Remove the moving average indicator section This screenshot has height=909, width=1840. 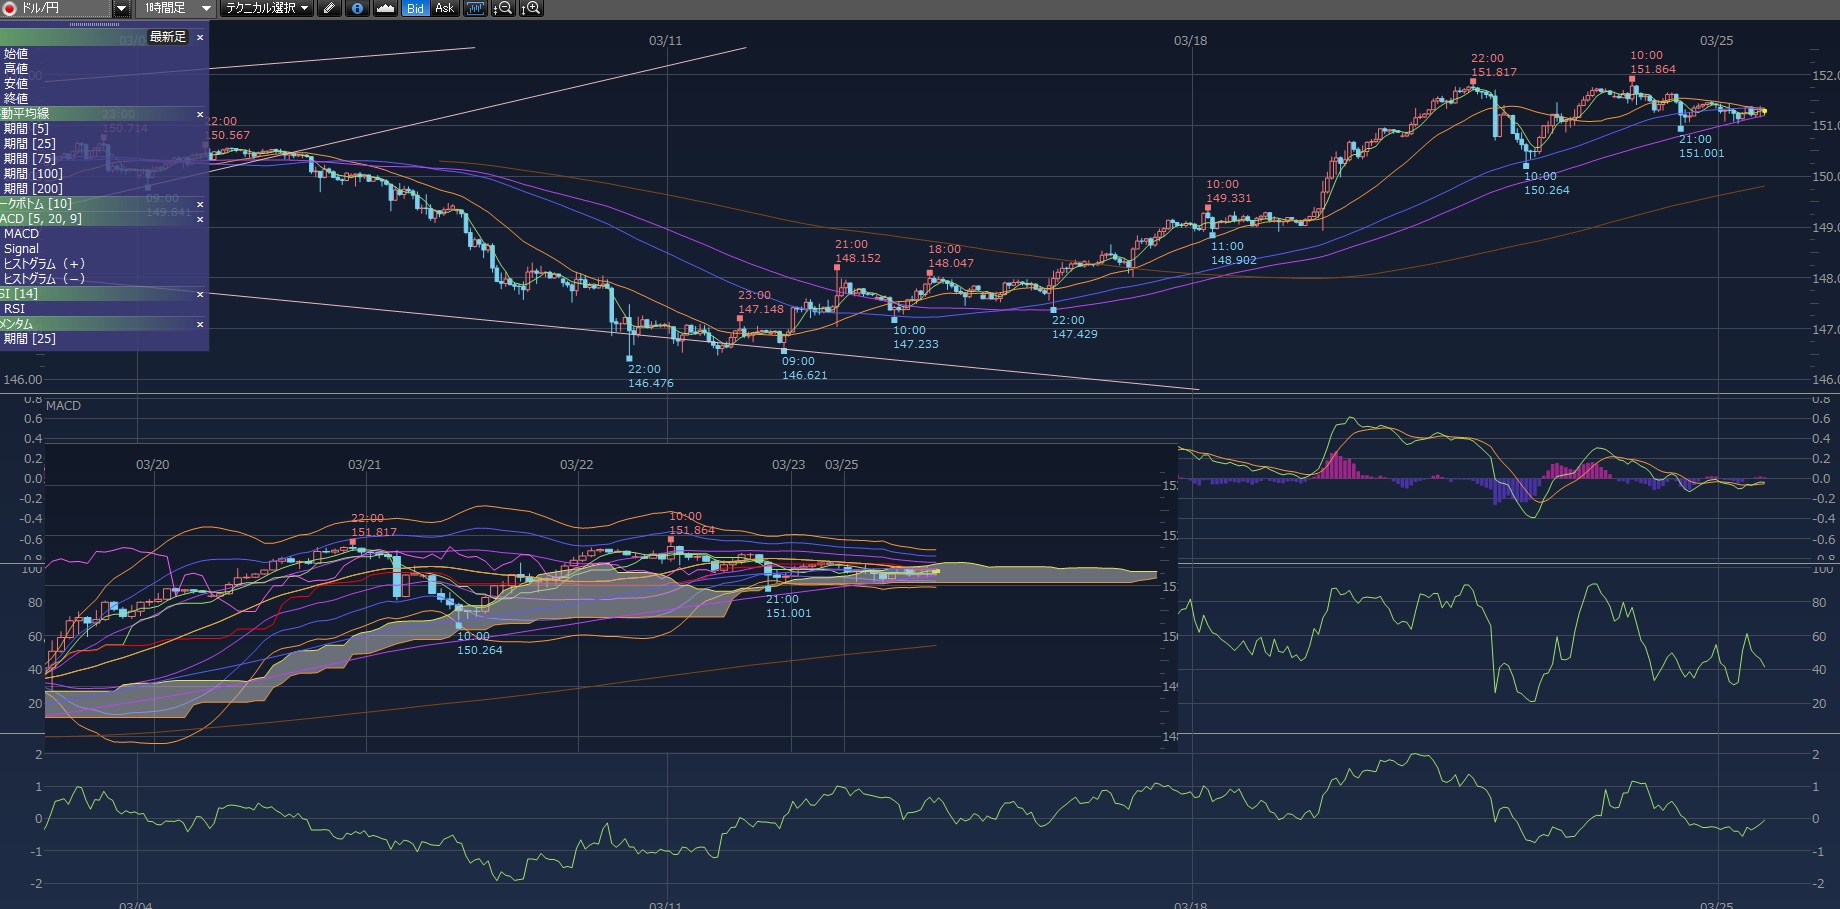200,114
